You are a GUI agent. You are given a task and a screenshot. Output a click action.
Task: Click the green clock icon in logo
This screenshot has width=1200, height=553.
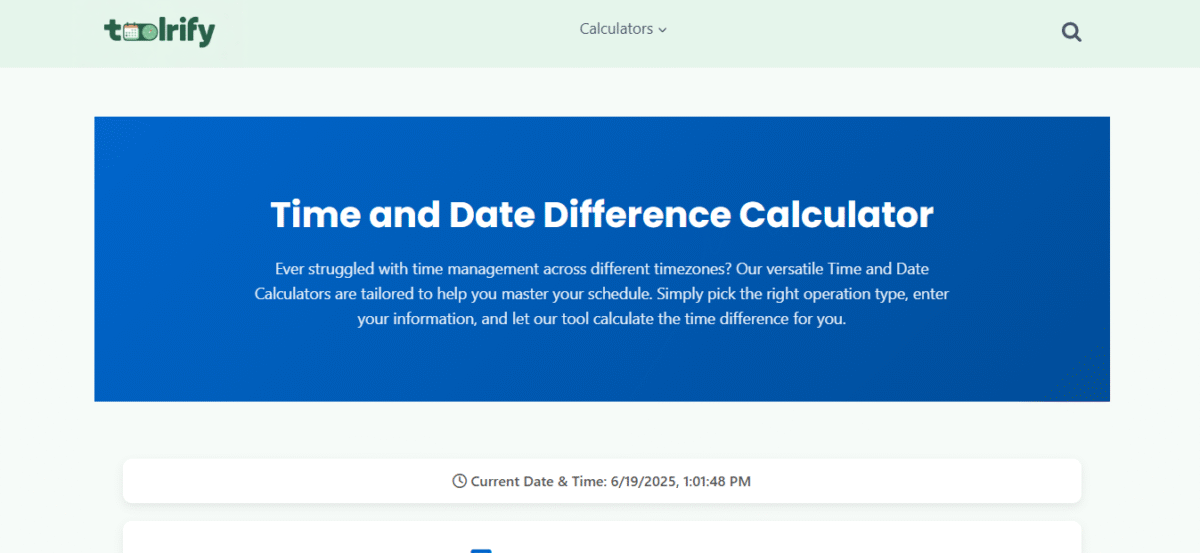(x=149, y=32)
